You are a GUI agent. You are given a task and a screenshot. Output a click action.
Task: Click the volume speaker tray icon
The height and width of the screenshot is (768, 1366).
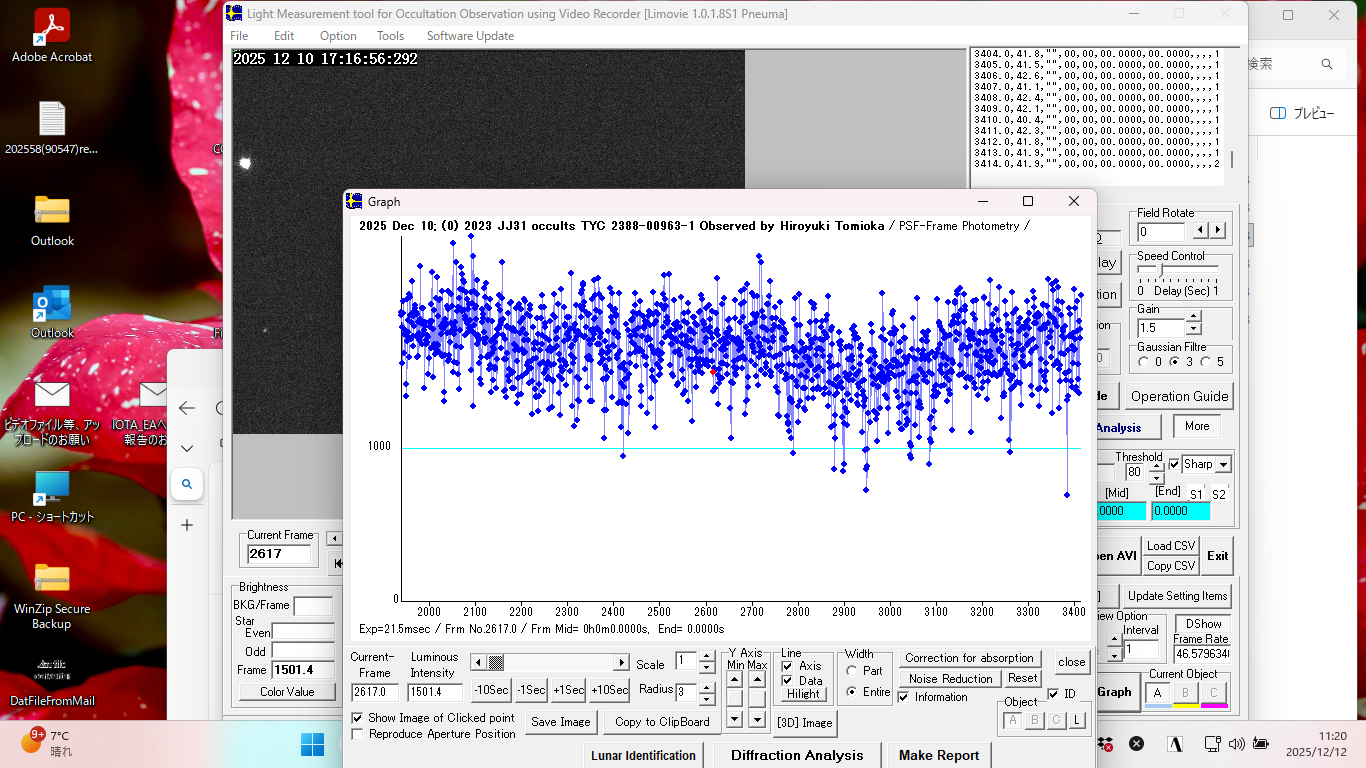point(1236,744)
